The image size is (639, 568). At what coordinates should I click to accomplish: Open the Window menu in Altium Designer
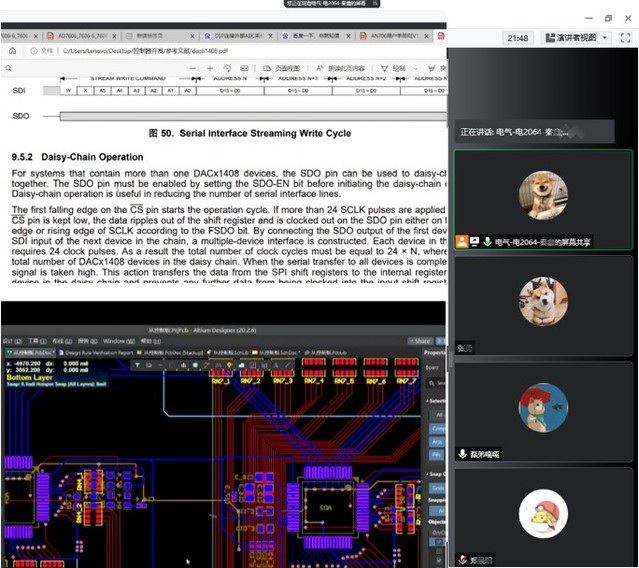point(112,341)
